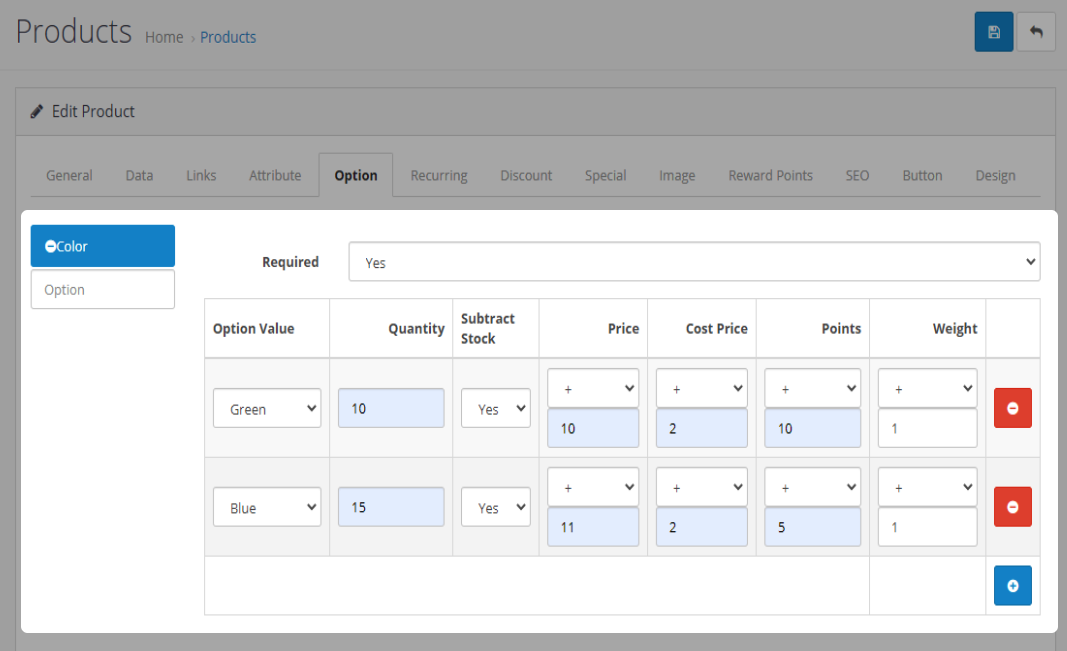
Task: Click the Products breadcrumb link
Action: click(x=228, y=37)
